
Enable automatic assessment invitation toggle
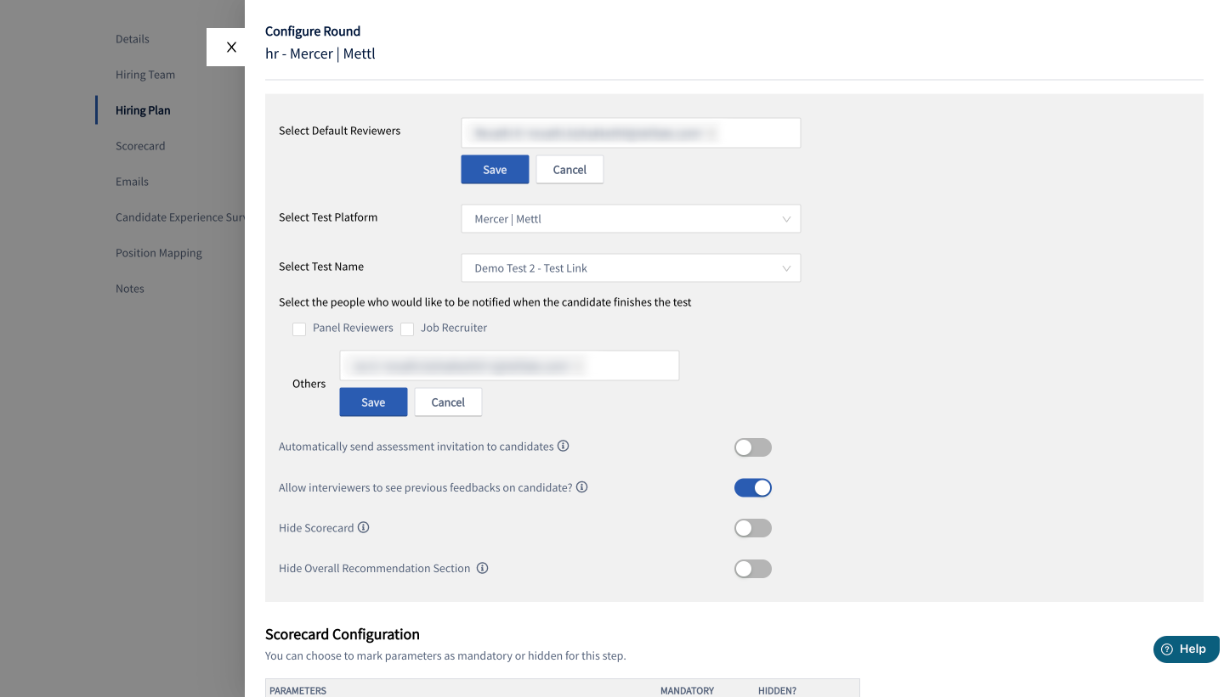[753, 448]
